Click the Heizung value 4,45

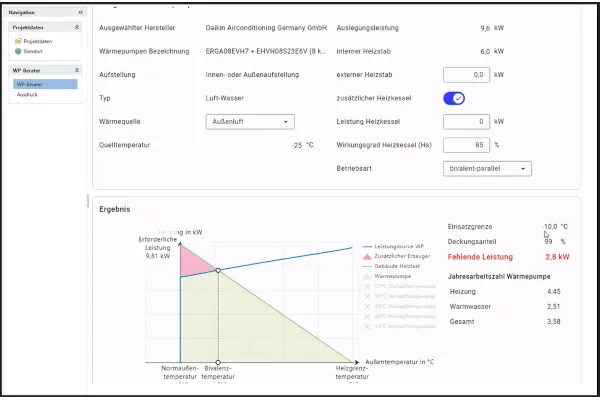tap(554, 292)
